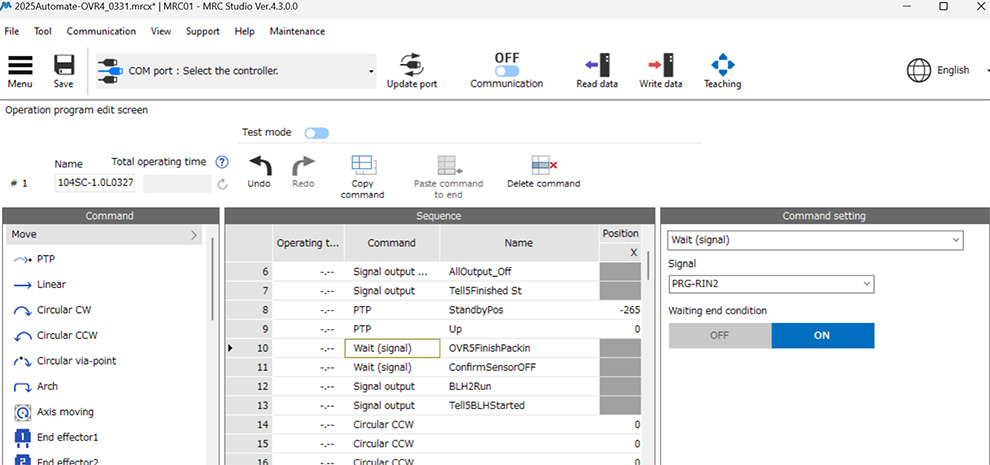Viewport: 990px width, 465px height.
Task: Select sequence row 6 AllOutput_Off
Action: 433,272
